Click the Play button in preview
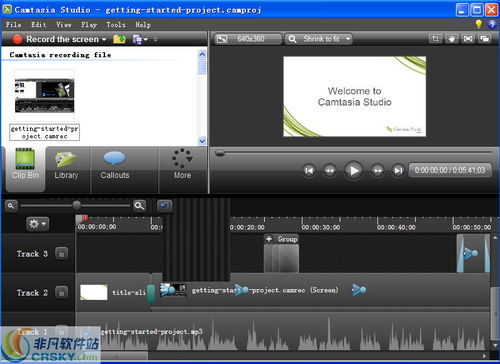500x364 pixels. (354, 171)
